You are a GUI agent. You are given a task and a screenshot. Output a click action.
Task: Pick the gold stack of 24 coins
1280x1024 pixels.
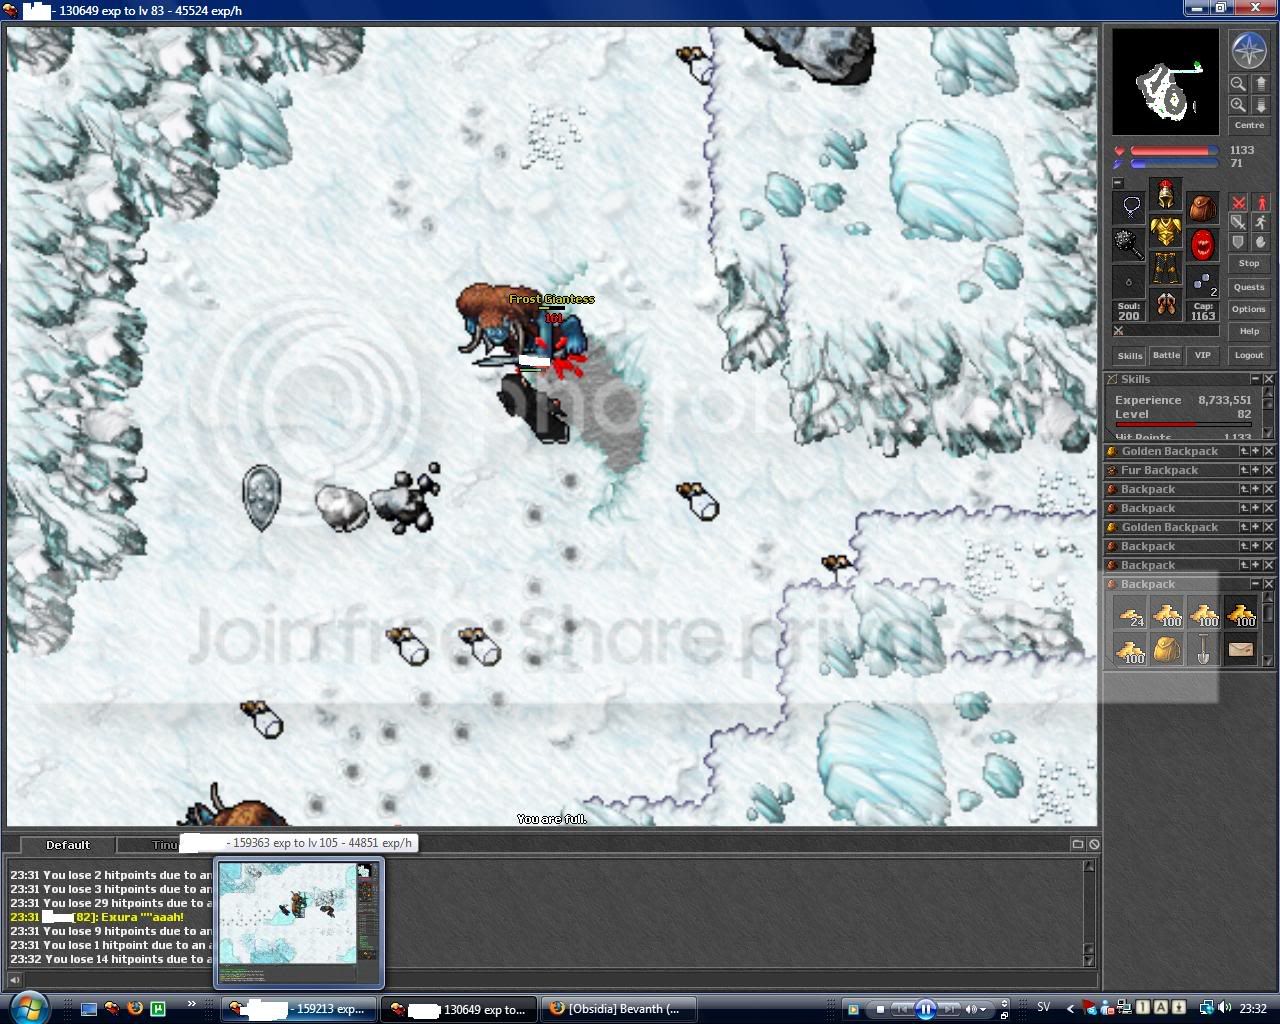[x=1131, y=614]
